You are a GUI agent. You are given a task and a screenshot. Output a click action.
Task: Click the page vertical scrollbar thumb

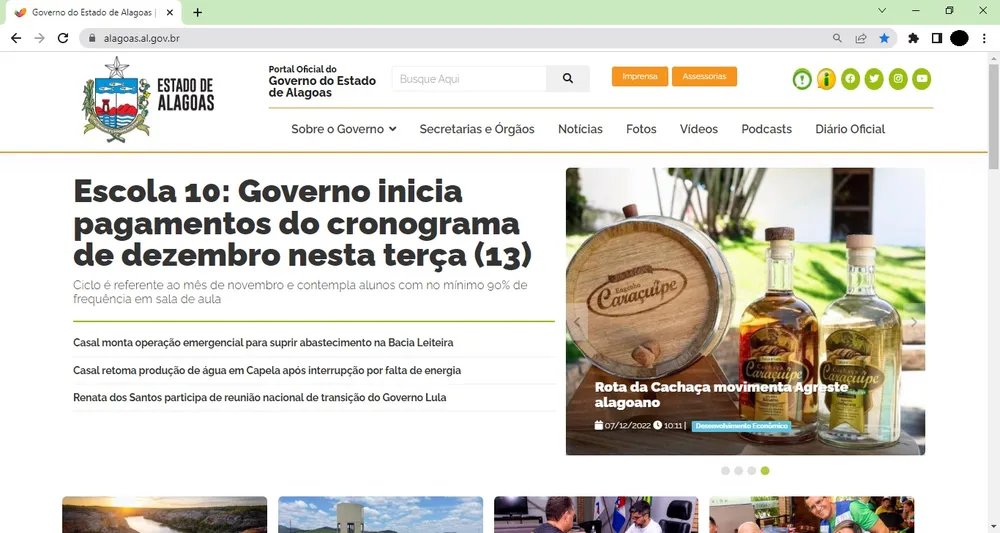pos(994,116)
